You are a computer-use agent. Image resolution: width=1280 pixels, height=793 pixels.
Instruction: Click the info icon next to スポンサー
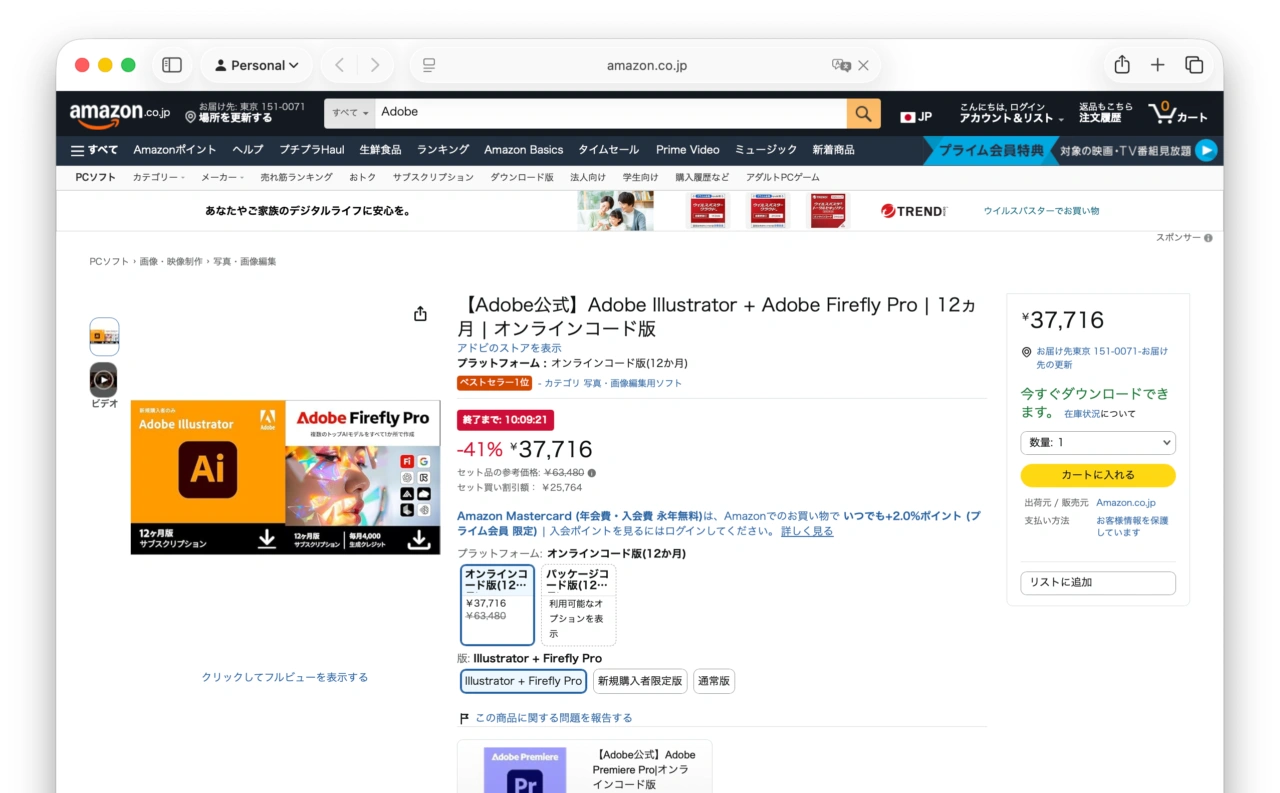[1208, 238]
